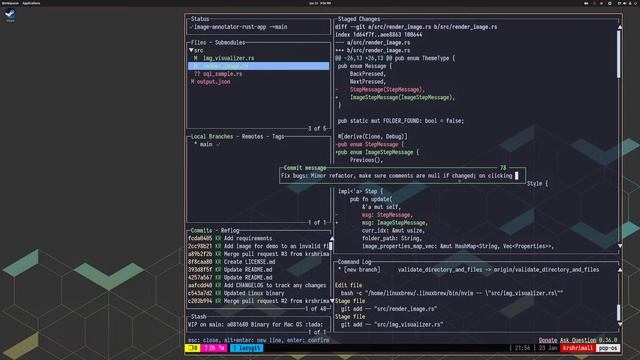This screenshot has height=360, width=640.
Task: Select the yellow tmux session indicator
Action: (192, 348)
